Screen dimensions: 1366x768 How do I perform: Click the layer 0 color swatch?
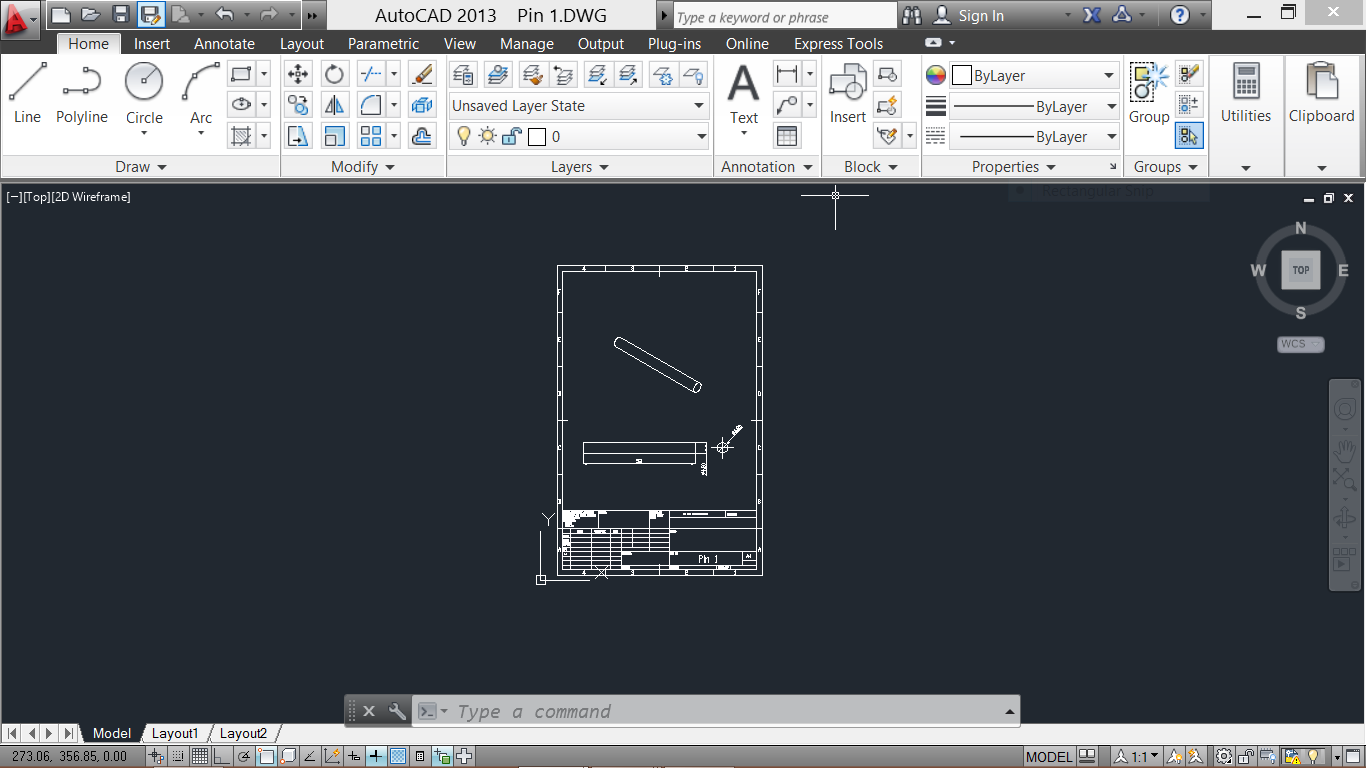tap(536, 137)
